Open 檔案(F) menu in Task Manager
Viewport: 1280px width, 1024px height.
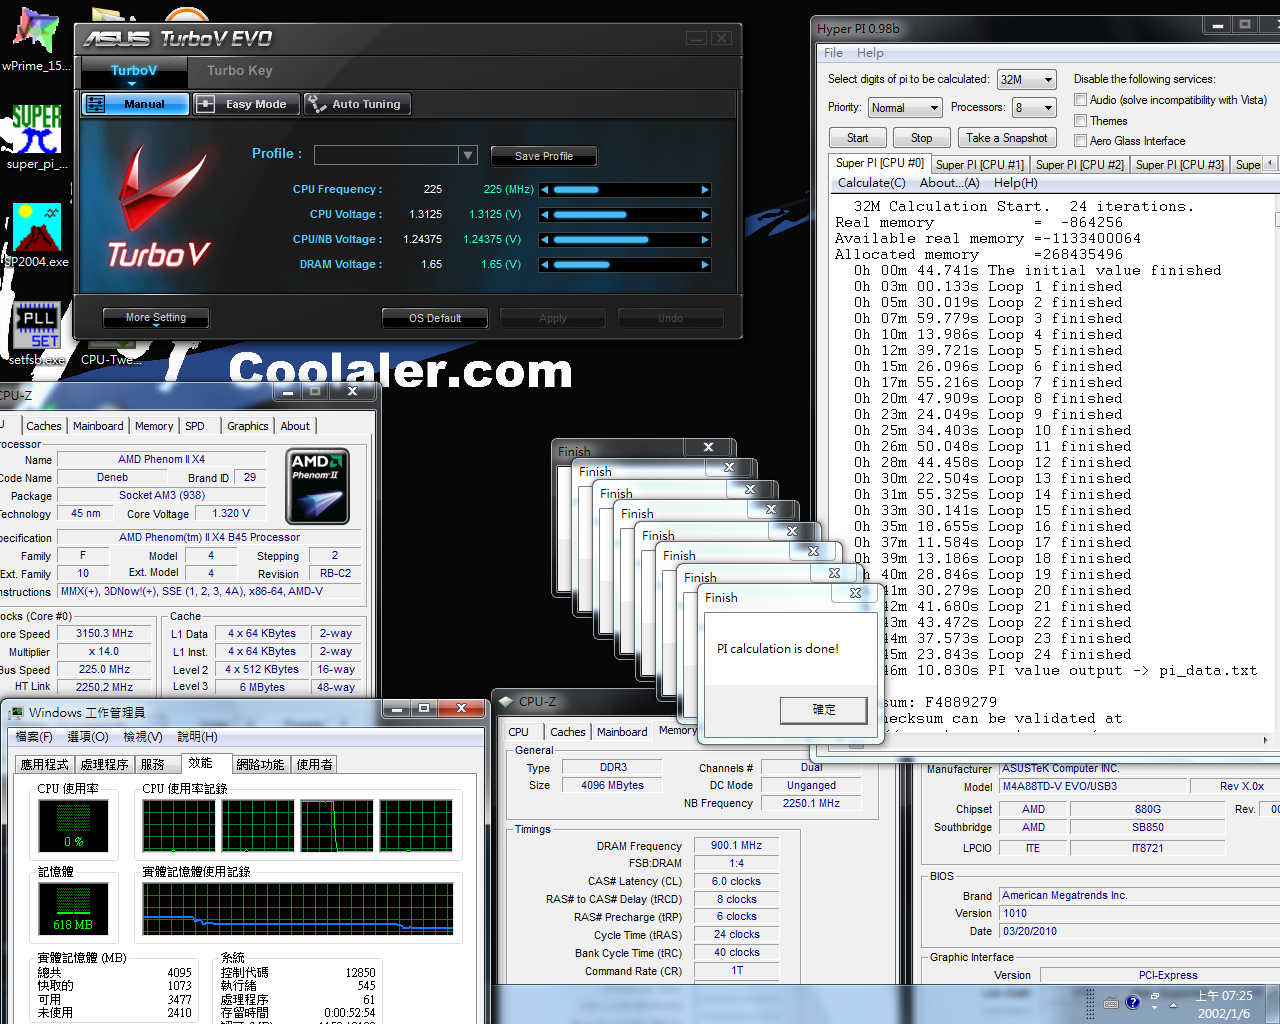34,737
